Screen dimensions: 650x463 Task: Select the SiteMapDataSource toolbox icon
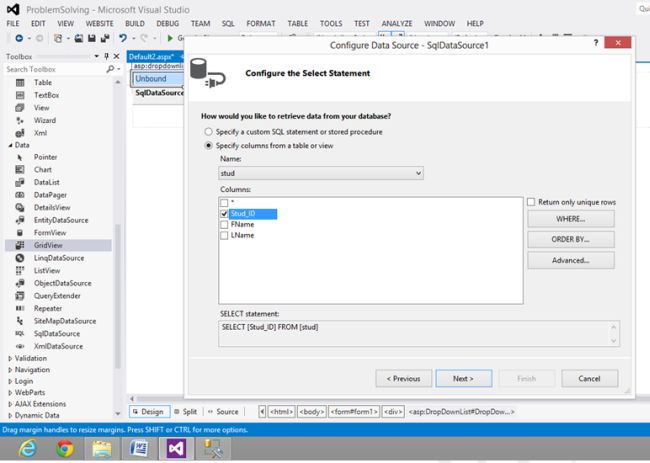pos(20,321)
